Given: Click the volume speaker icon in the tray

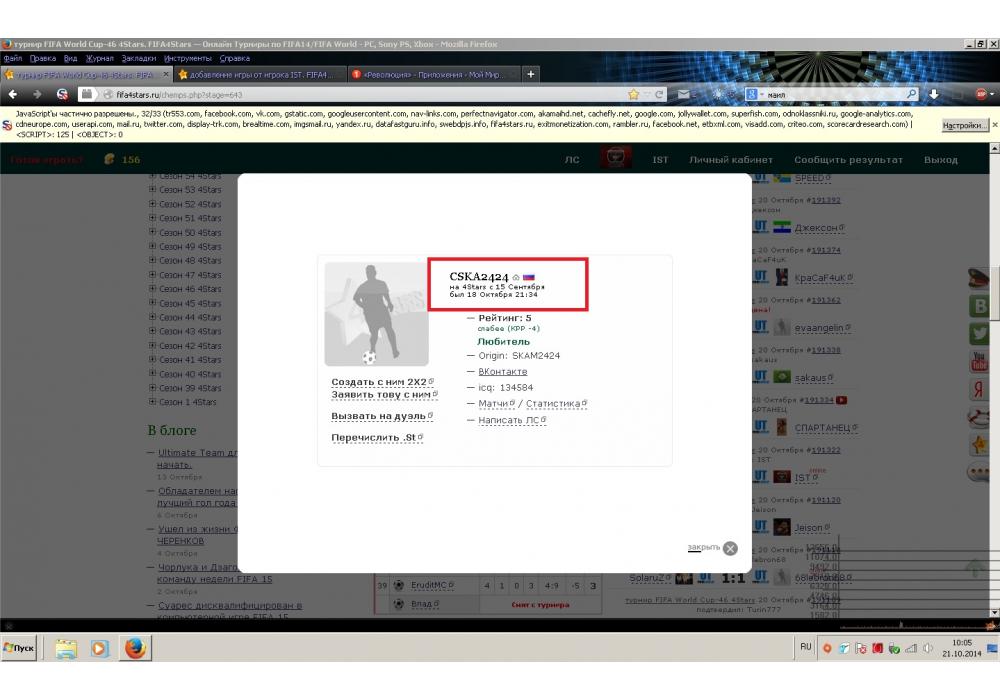Looking at the screenshot, I should [927, 648].
